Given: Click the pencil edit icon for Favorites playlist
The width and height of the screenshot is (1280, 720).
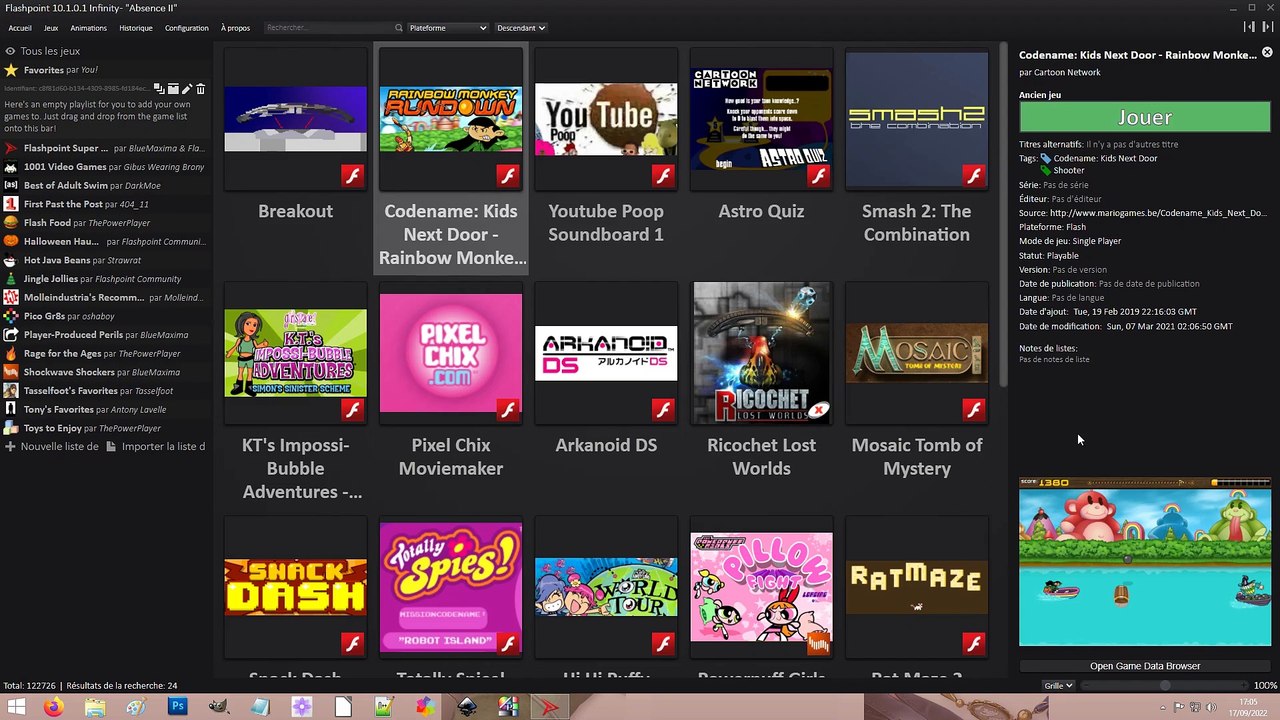Looking at the screenshot, I should tap(186, 89).
